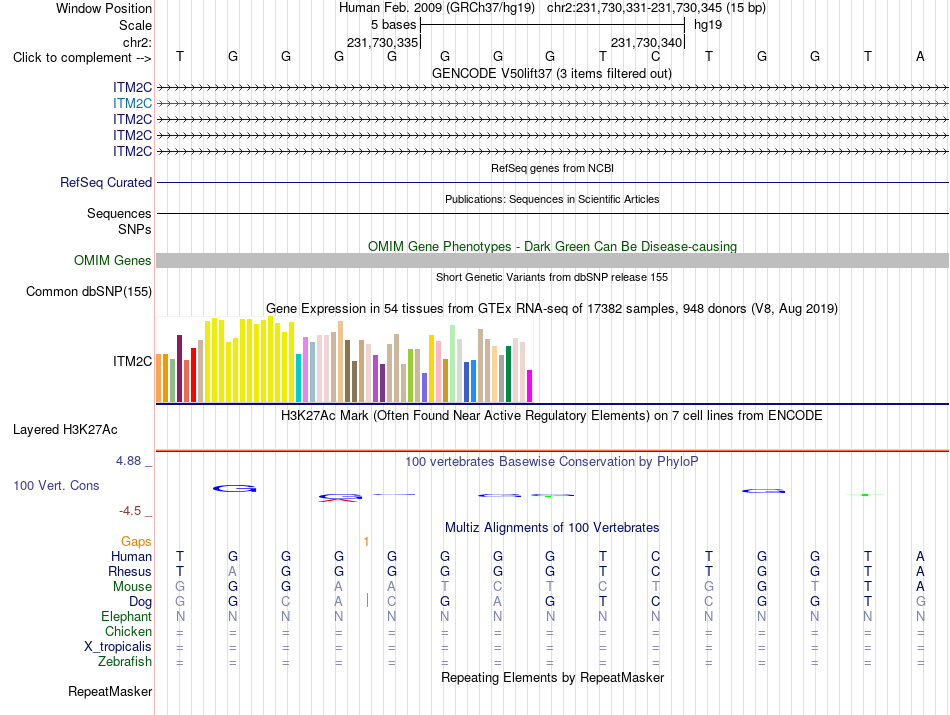Click the -4.5 PhyloP lower limit value
This screenshot has height=715, width=950.
(x=130, y=511)
